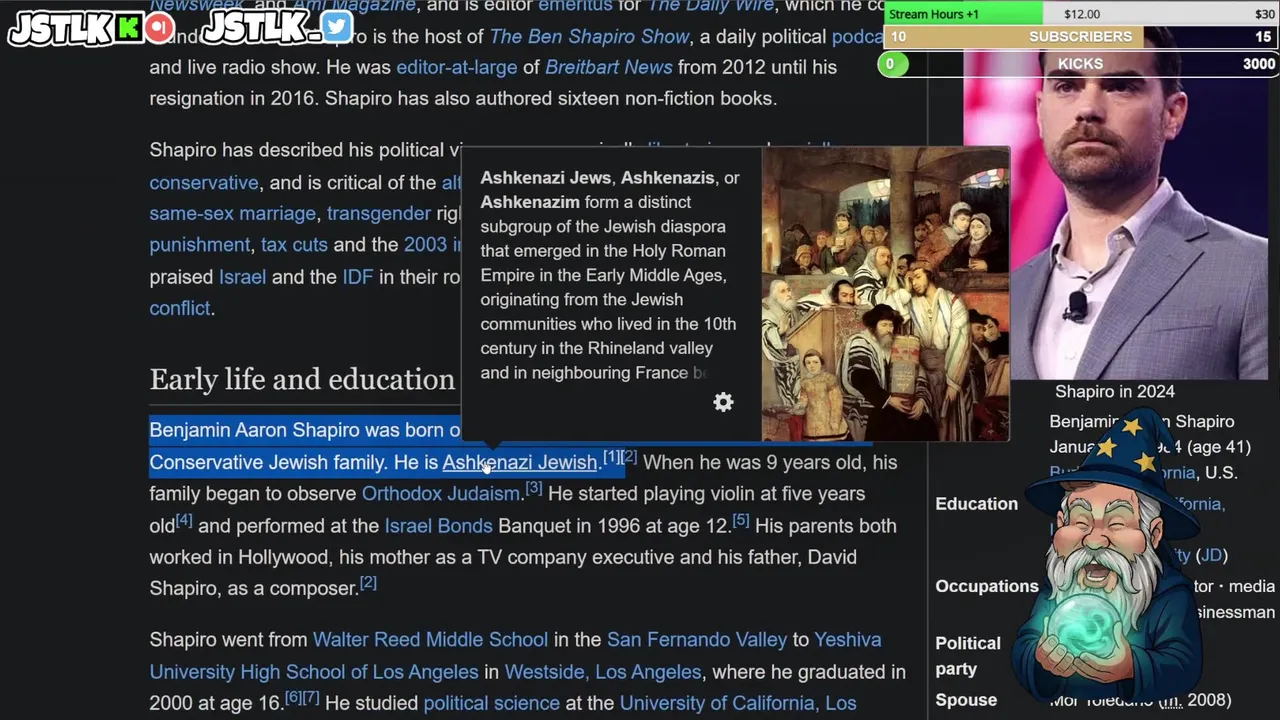
Task: Click the 'Spouse' infobox label
Action: tap(966, 700)
